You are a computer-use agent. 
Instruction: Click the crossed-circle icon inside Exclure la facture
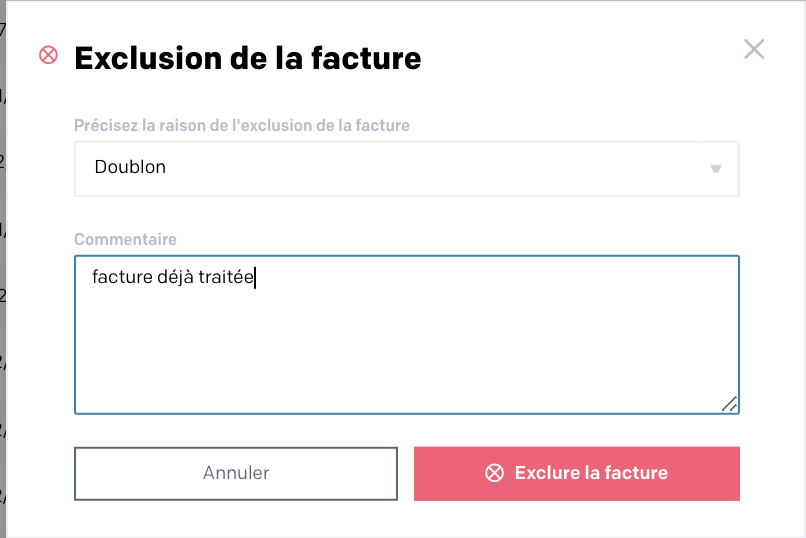coord(494,473)
